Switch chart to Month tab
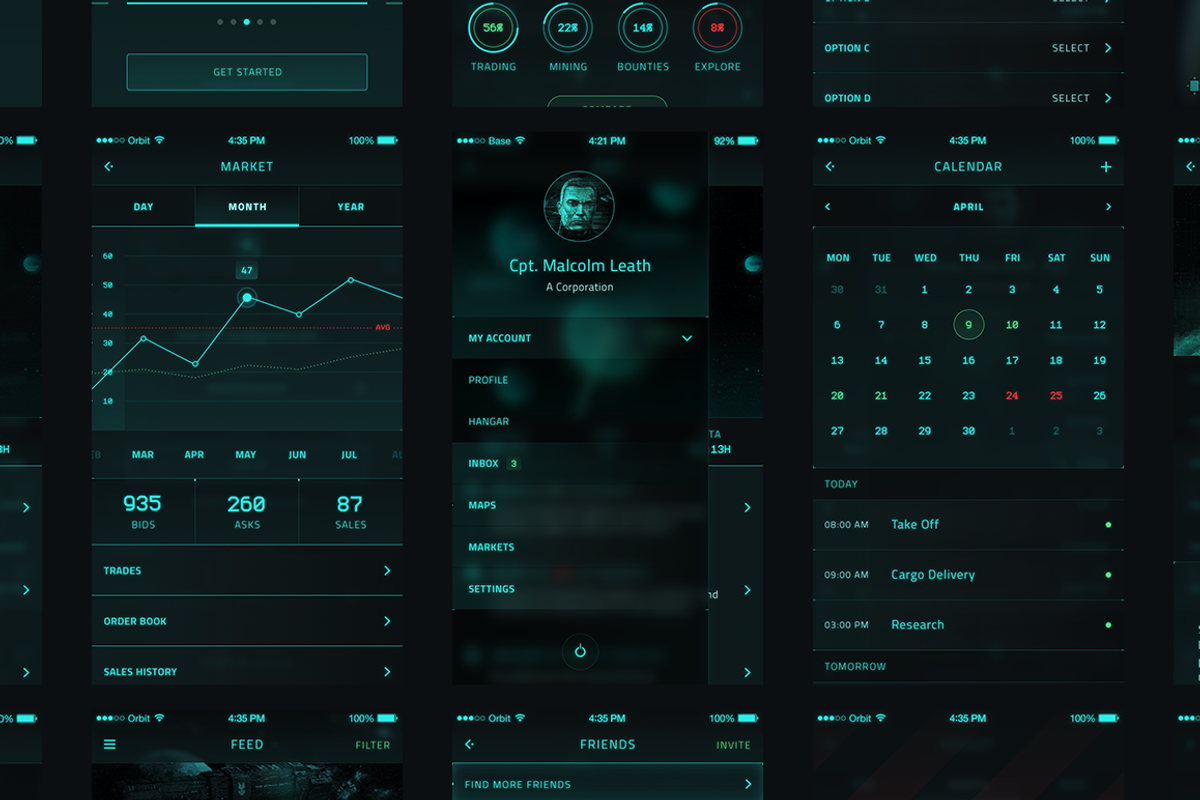1200x800 pixels. 247,207
